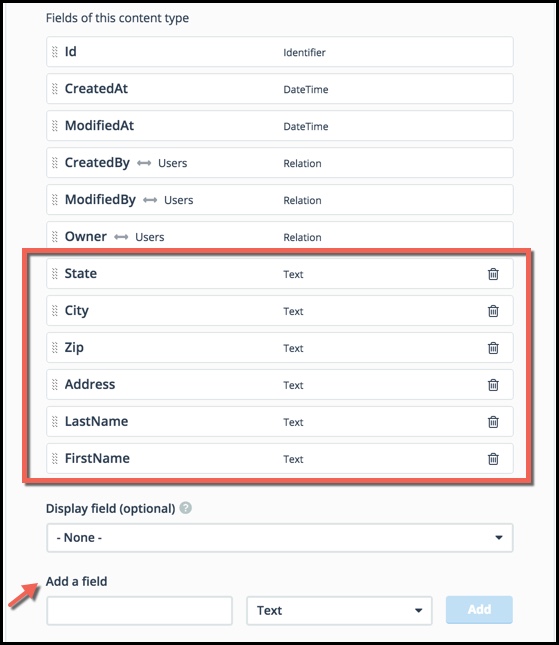This screenshot has height=645, width=559.
Task: Select the drag handle next to Owner
Action: point(55,237)
